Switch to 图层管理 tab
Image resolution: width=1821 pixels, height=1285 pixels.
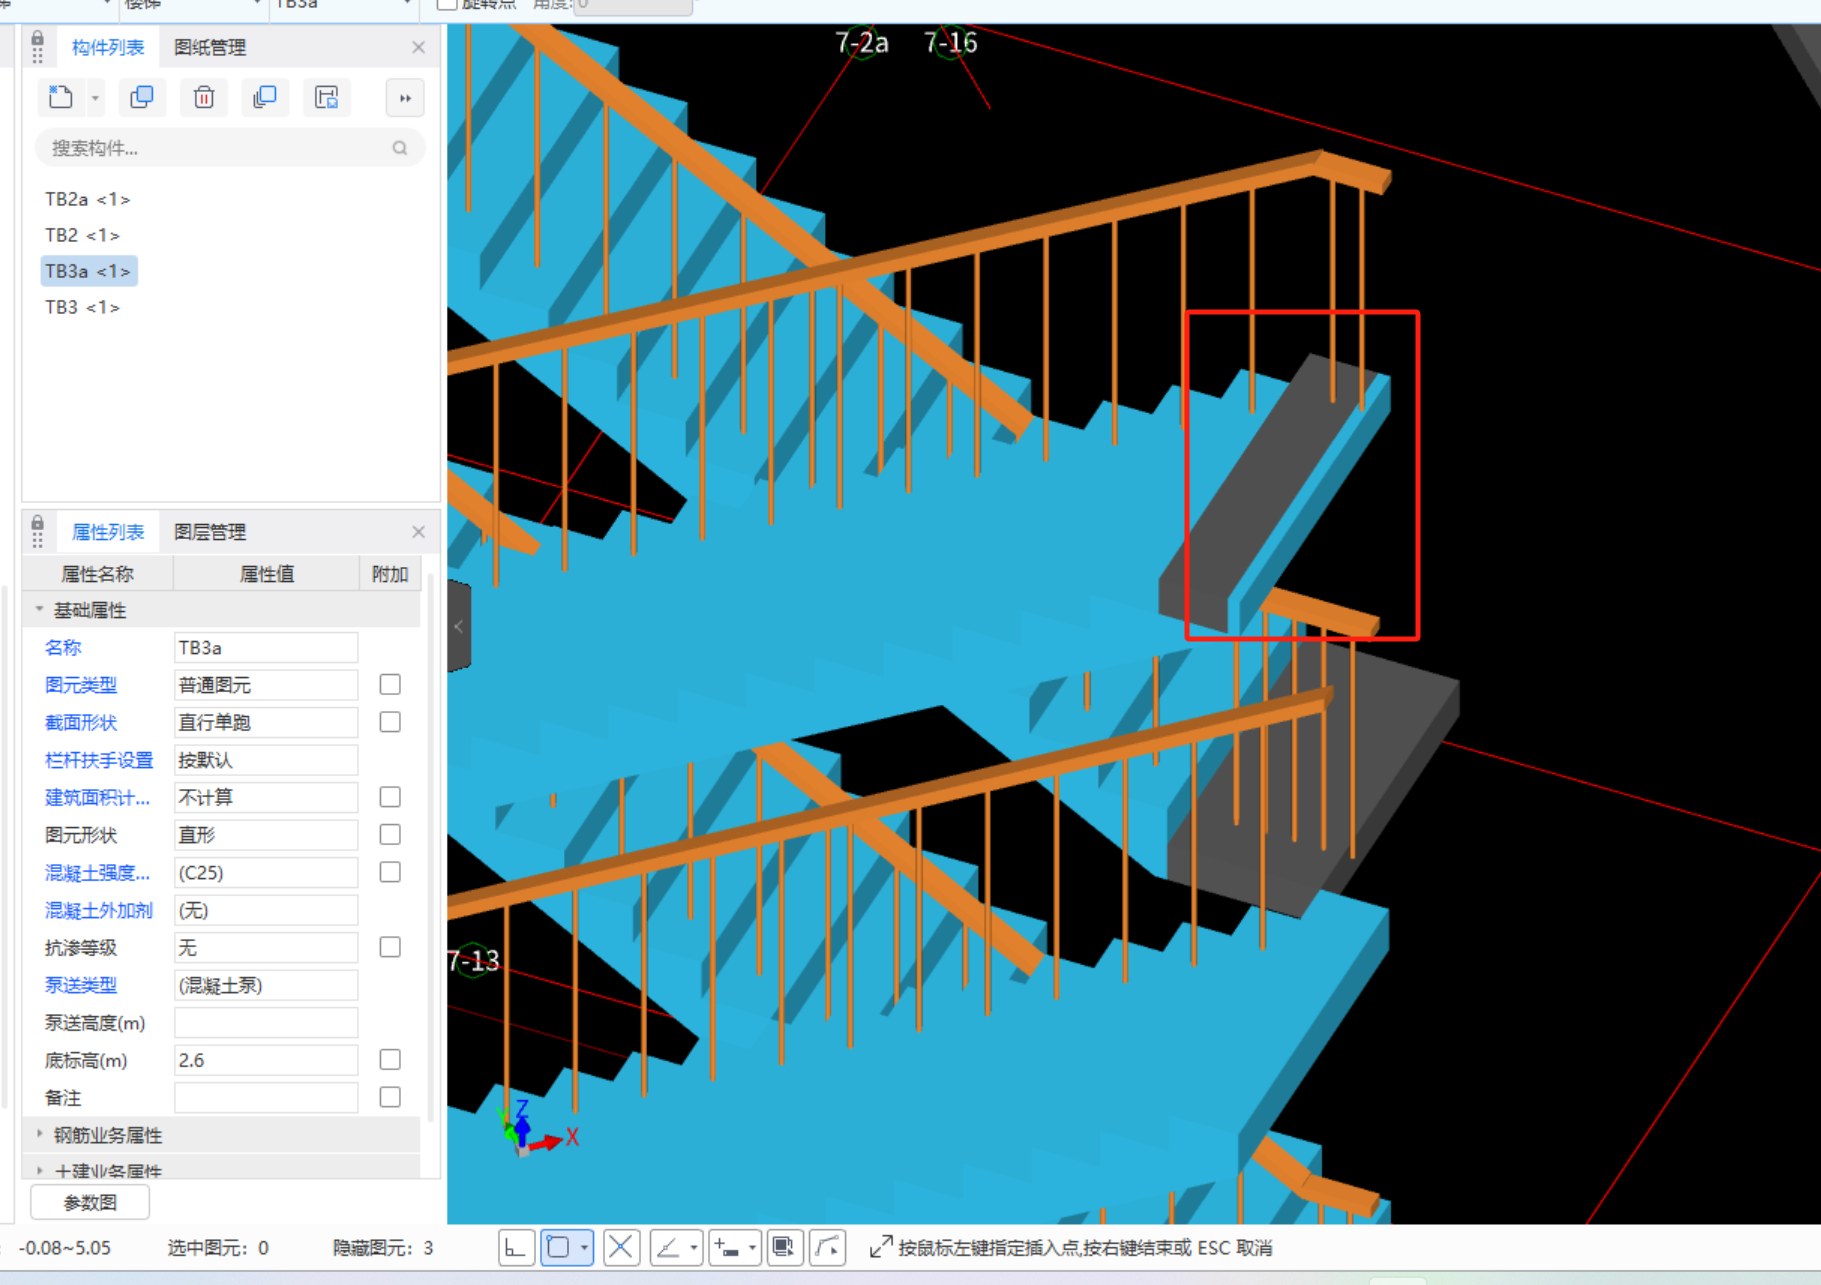click(x=209, y=532)
